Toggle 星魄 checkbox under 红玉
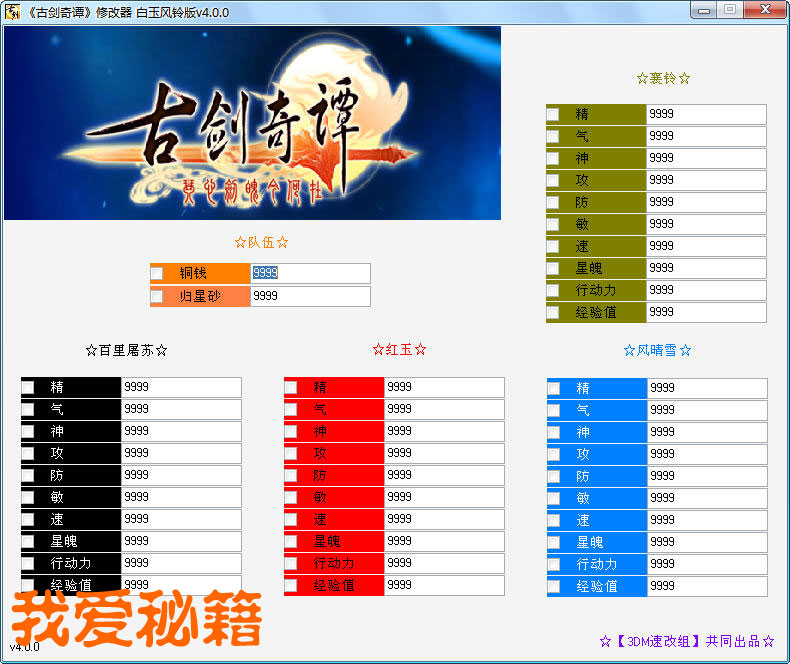 [291, 541]
